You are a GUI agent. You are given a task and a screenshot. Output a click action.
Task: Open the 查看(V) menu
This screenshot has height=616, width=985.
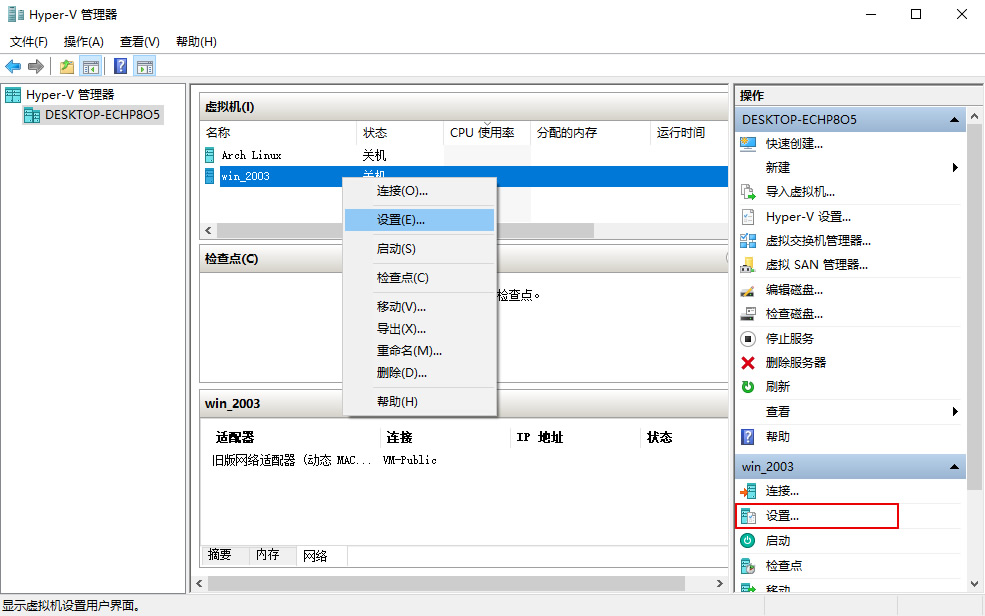point(140,41)
